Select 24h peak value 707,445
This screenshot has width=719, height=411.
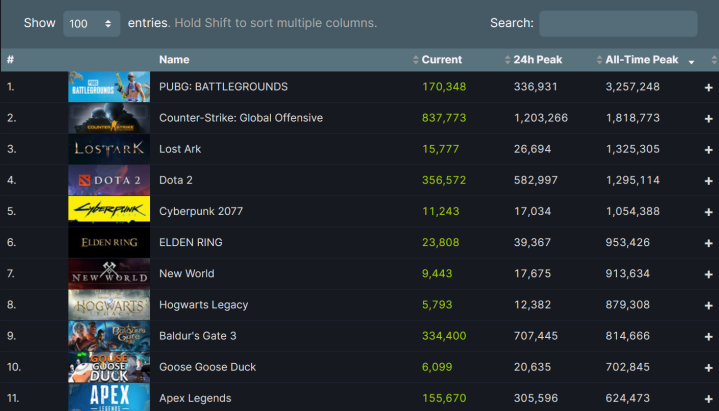click(x=536, y=336)
